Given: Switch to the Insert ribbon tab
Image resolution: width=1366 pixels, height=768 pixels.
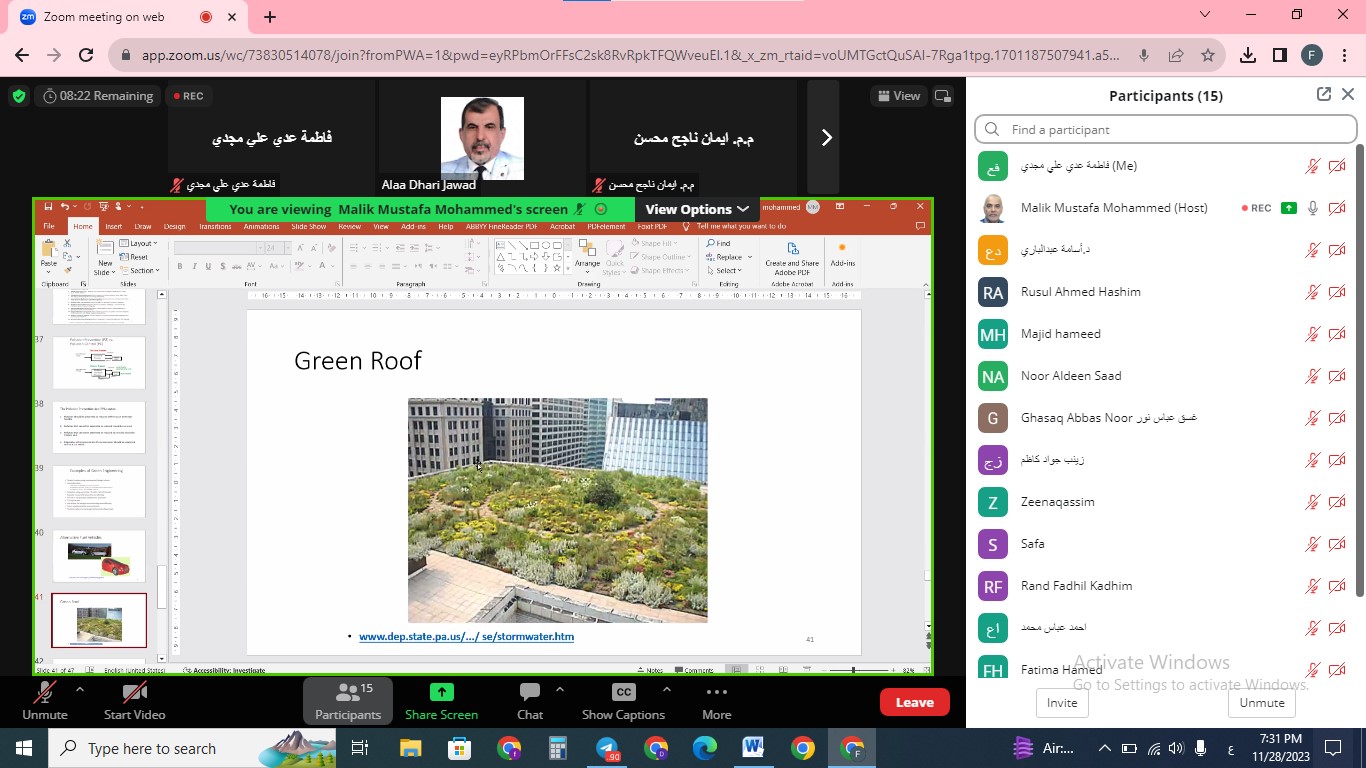Looking at the screenshot, I should pyautogui.click(x=112, y=227).
